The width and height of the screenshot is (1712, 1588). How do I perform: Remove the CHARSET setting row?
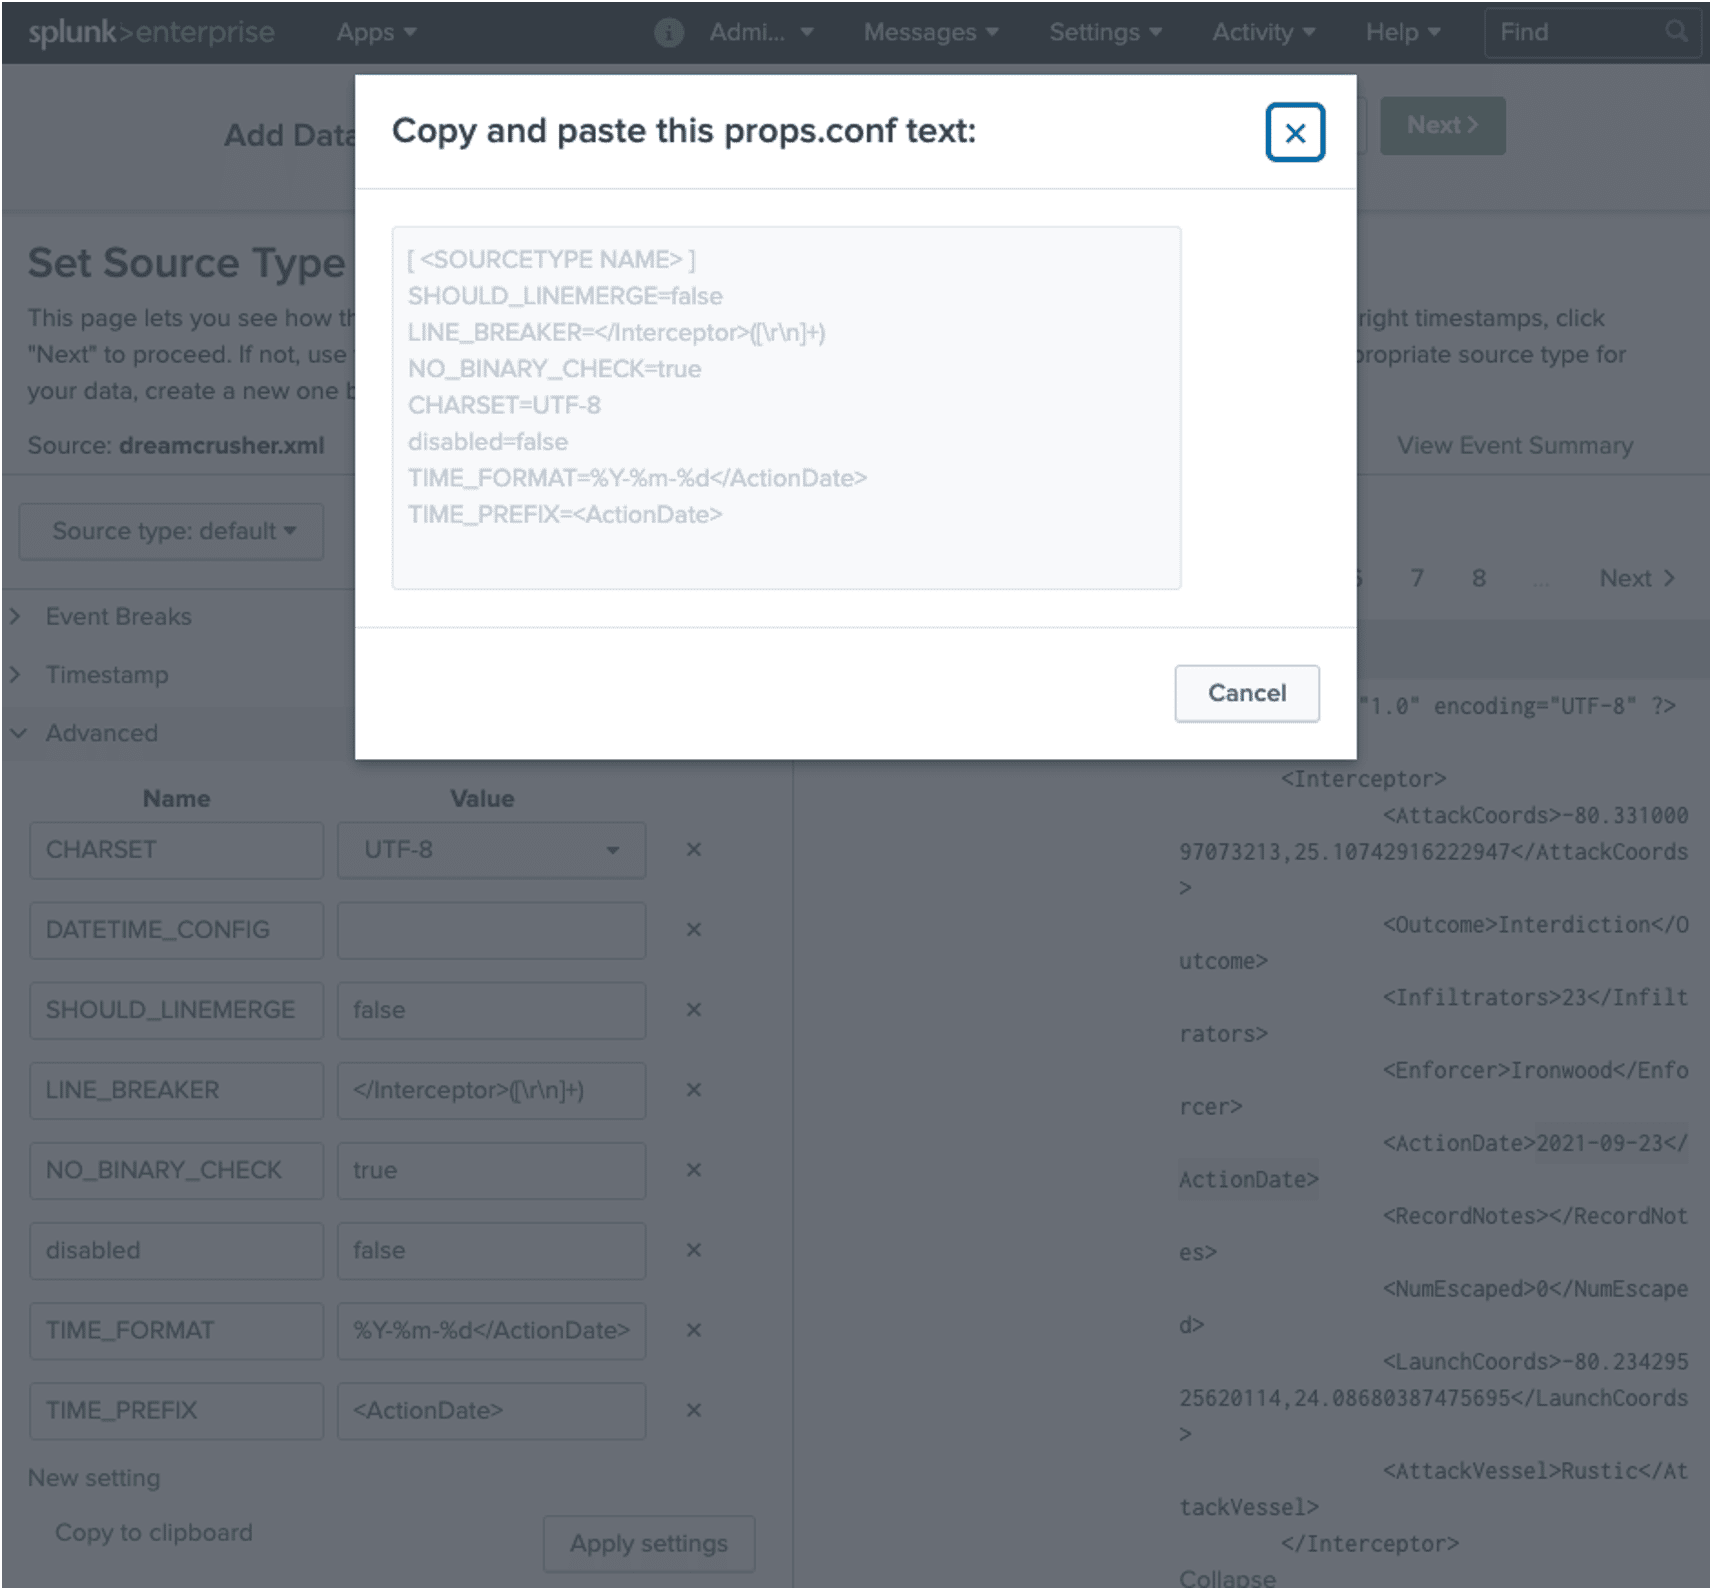coord(693,849)
